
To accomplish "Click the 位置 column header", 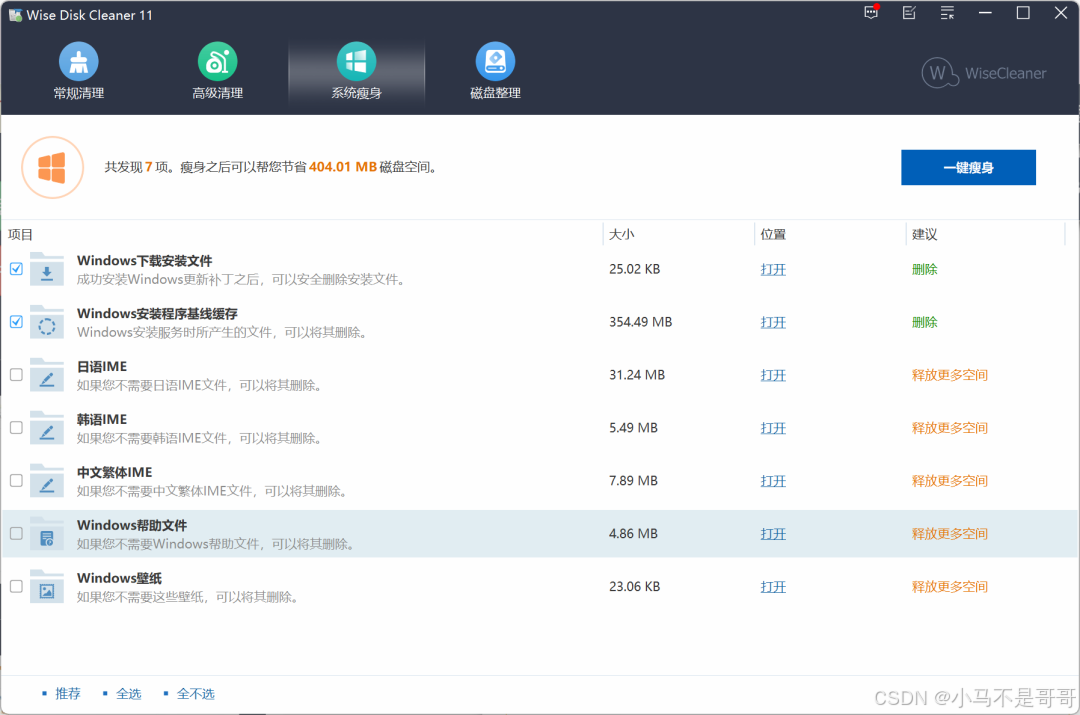I will click(773, 235).
